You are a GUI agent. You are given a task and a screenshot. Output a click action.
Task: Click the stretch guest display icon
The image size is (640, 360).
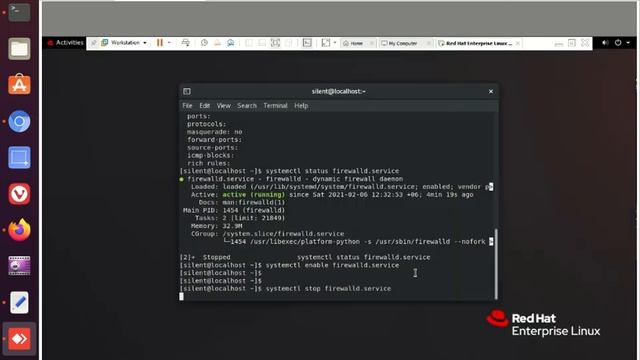325,43
